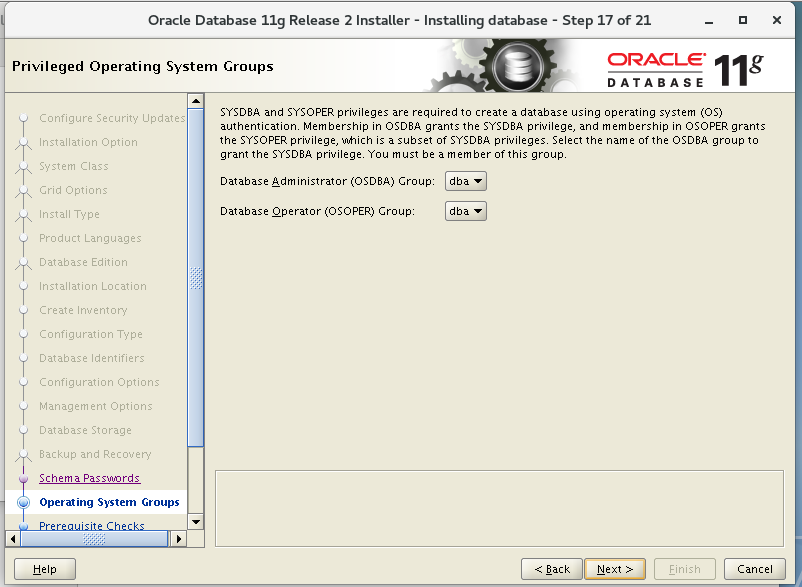Click the sidebar scrollbar down arrow

point(195,521)
